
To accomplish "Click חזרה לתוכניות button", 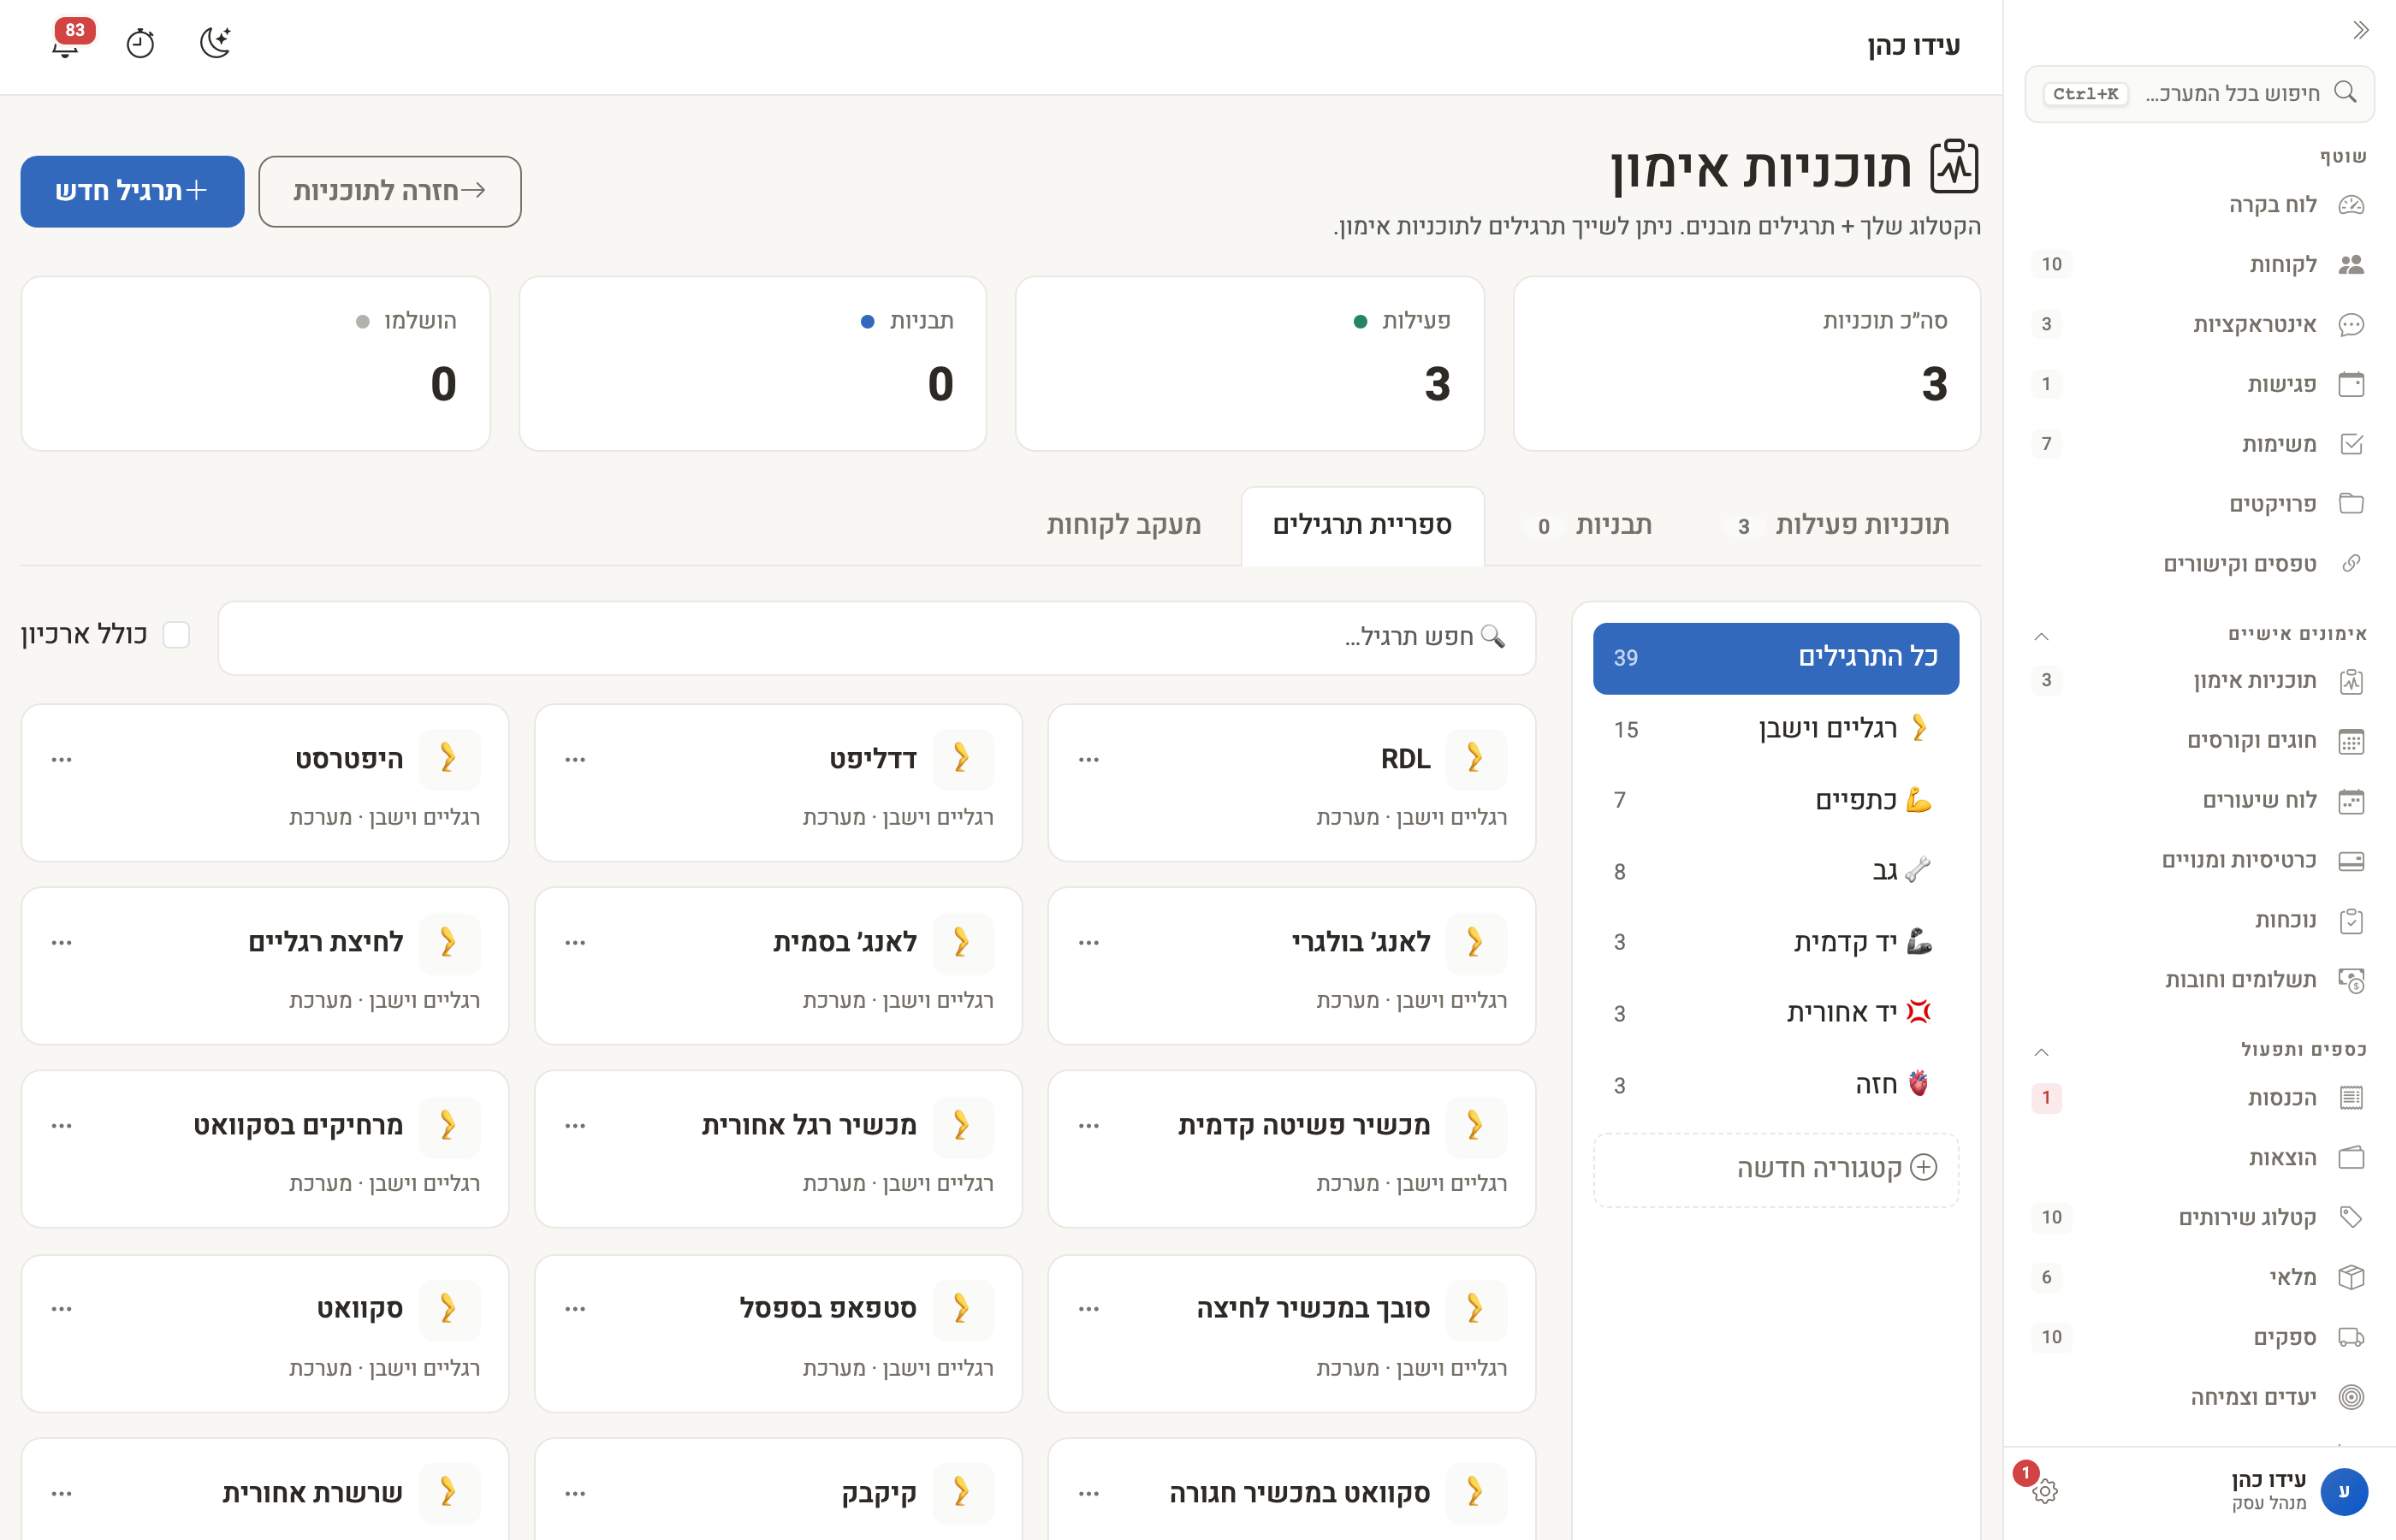I will point(389,191).
